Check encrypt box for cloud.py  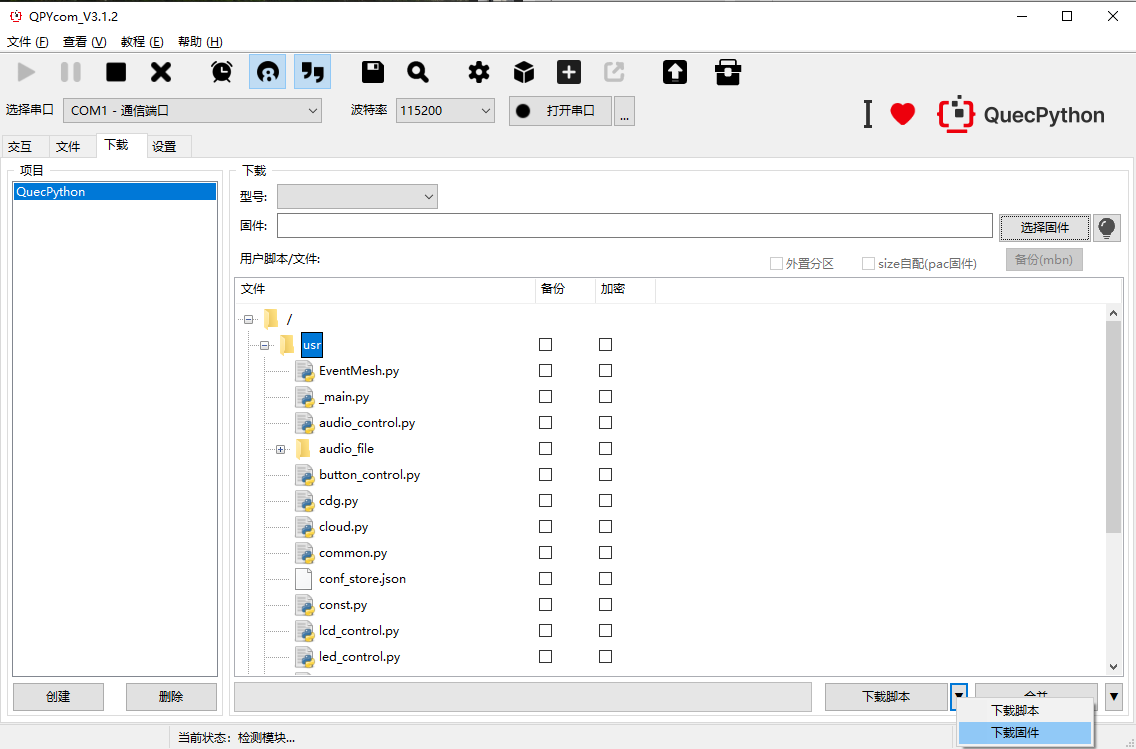point(606,527)
